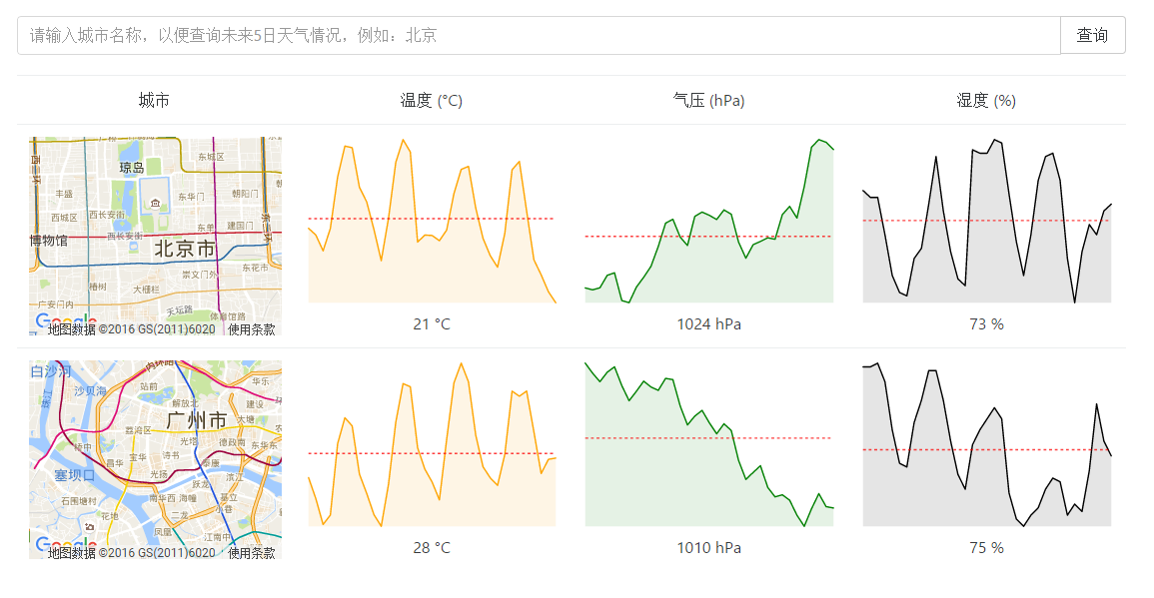Viewport: 1154px width, 598px height.
Task: Open 使用条款 link on Beijing map
Action: (x=251, y=330)
